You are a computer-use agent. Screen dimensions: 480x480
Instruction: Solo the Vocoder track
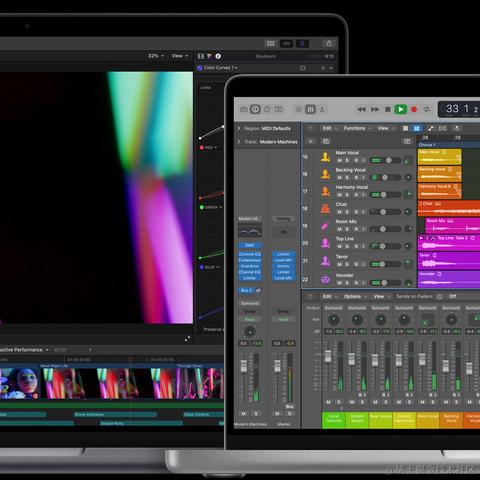click(347, 283)
